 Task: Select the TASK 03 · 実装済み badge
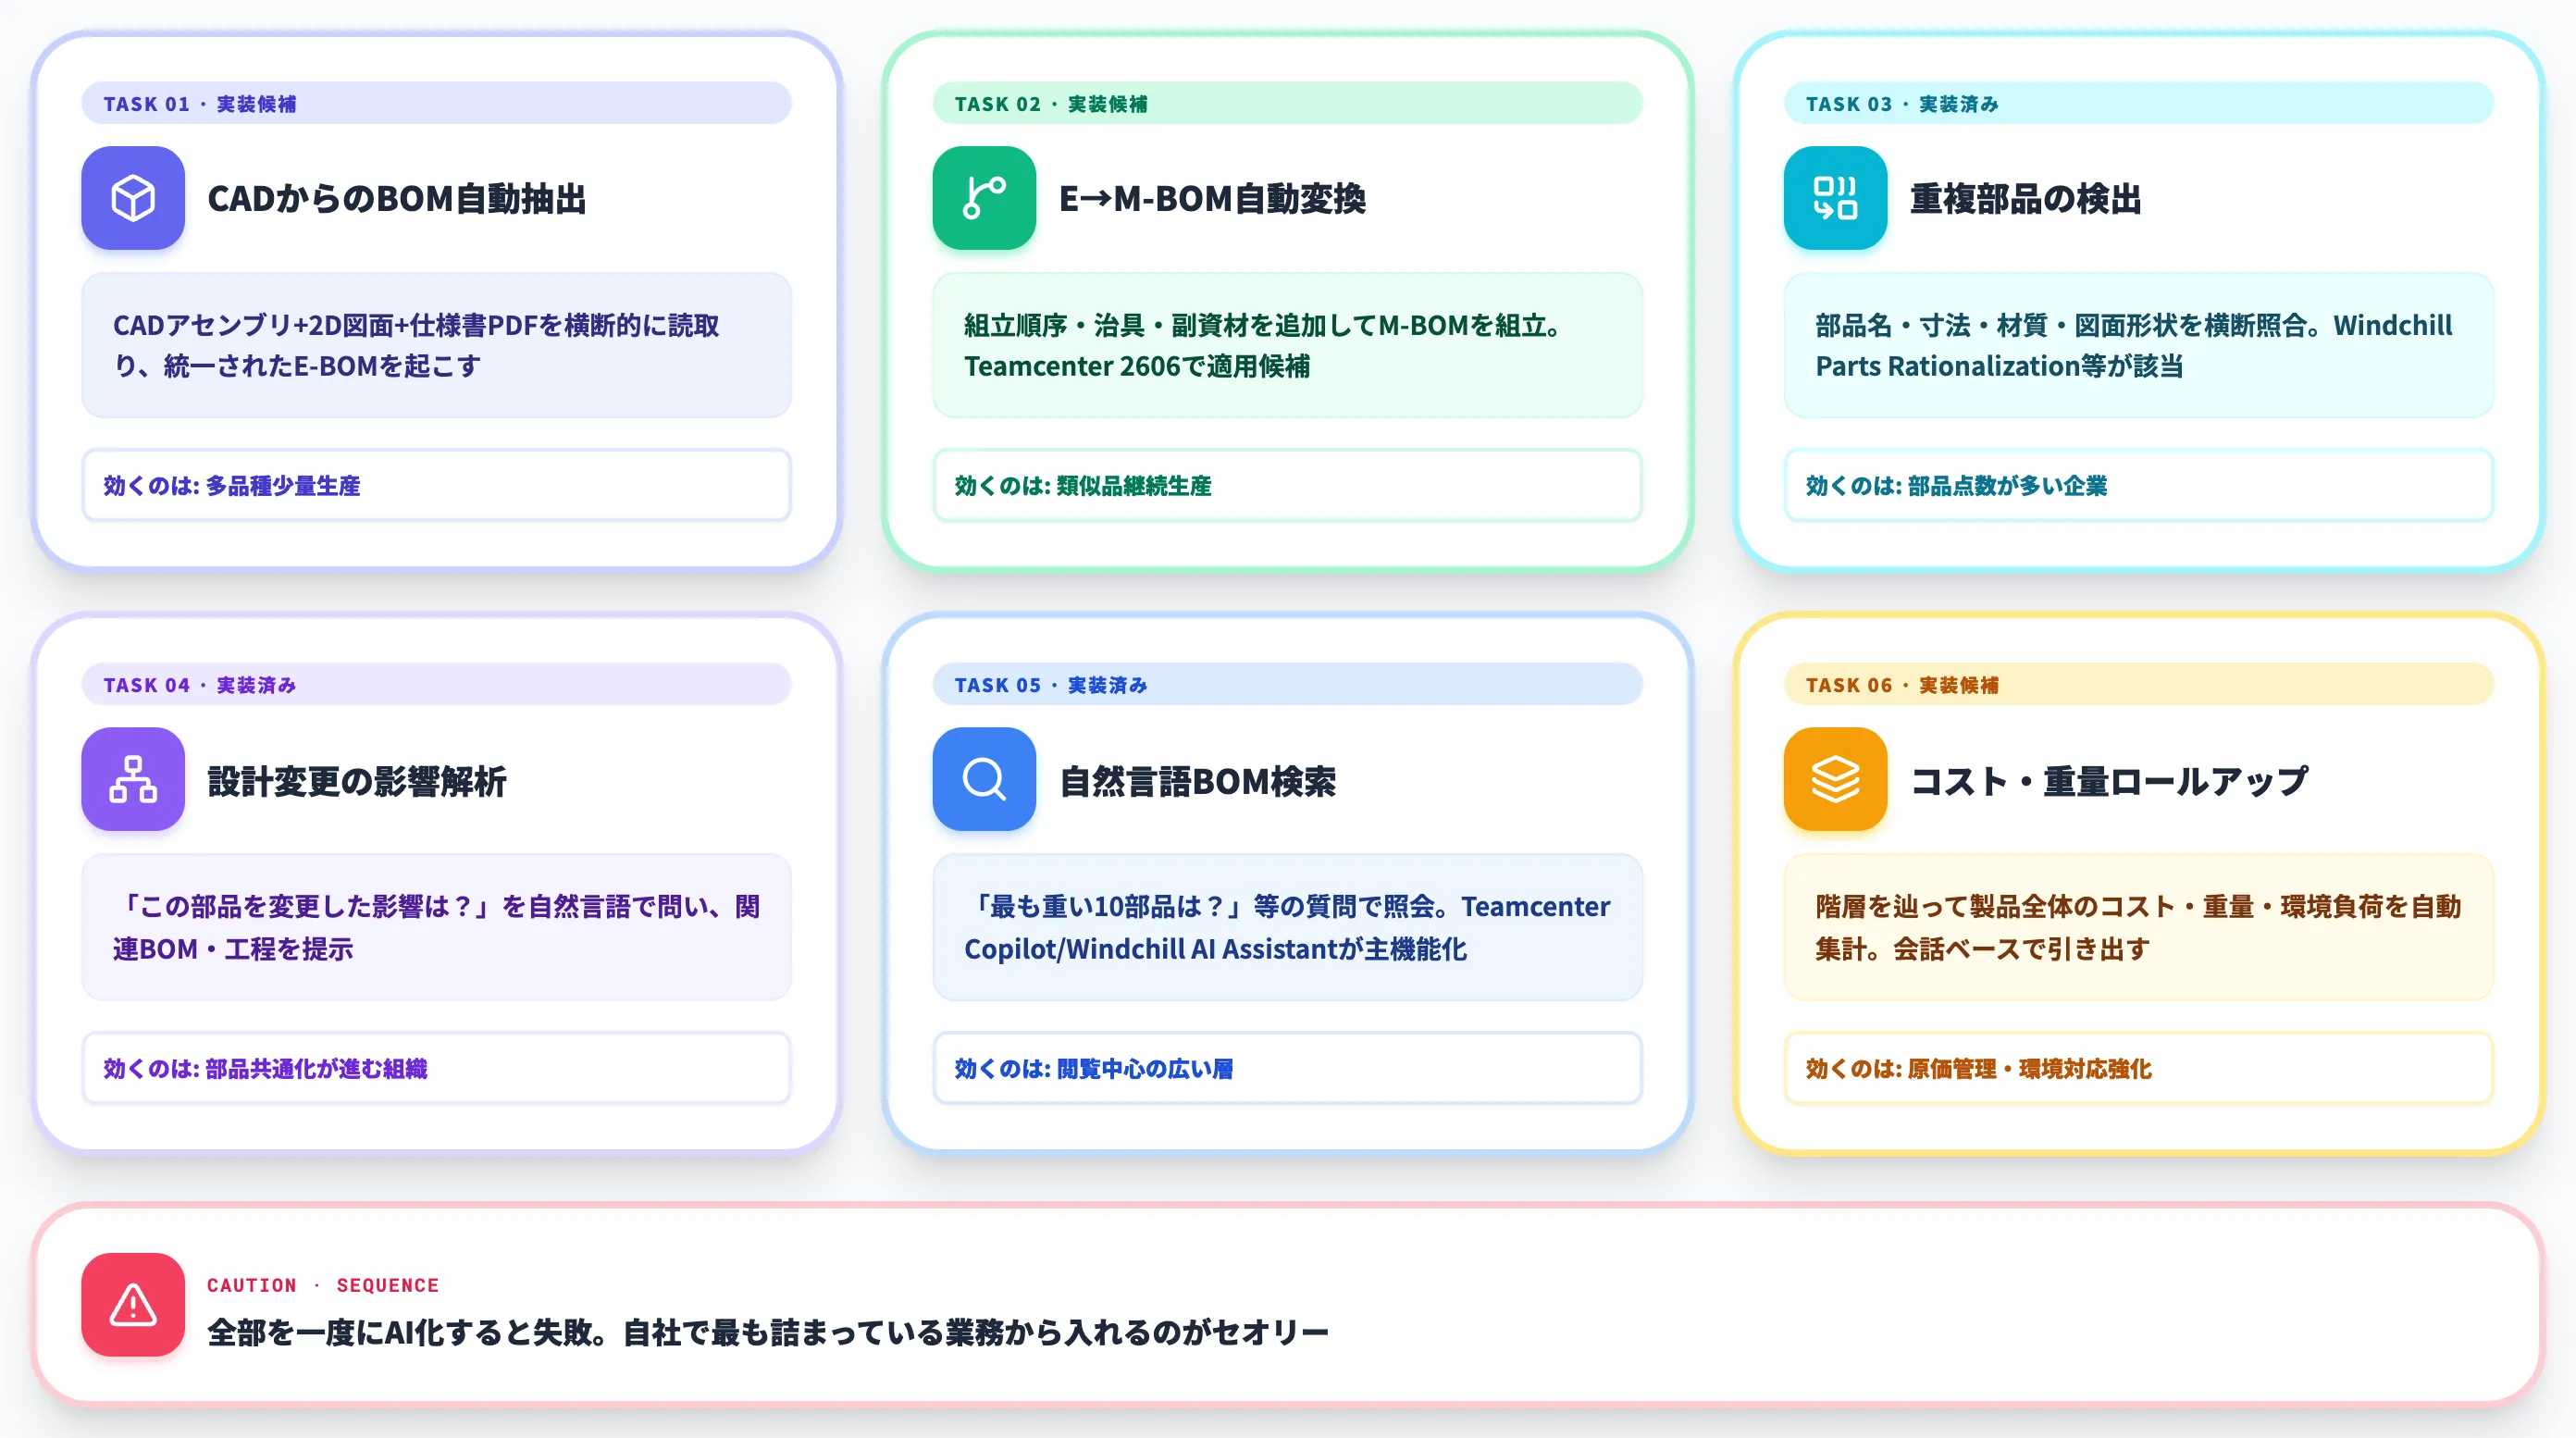(x=2138, y=103)
